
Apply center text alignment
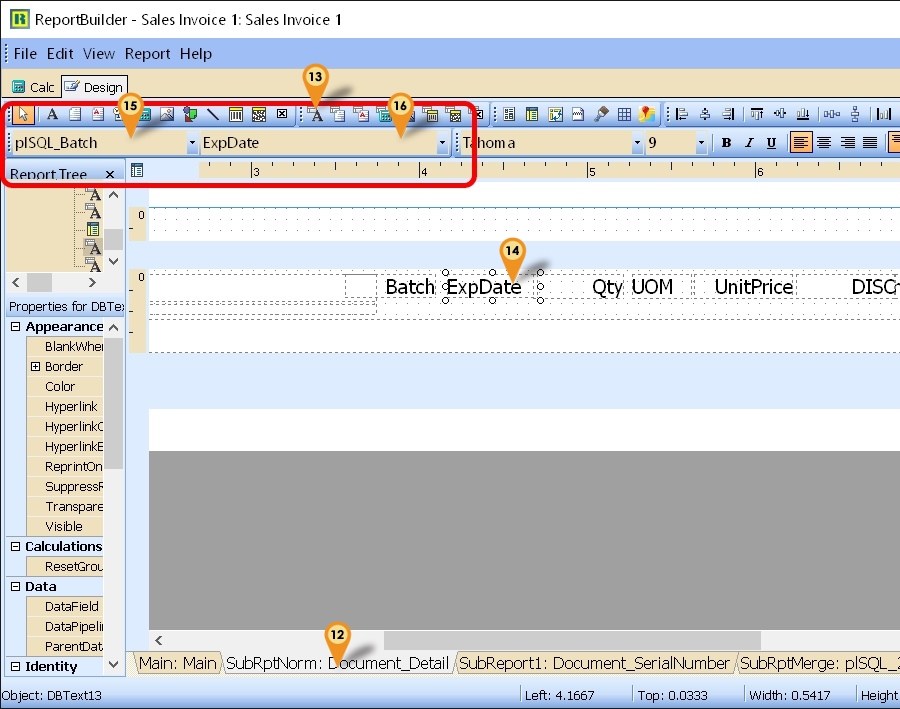(823, 142)
